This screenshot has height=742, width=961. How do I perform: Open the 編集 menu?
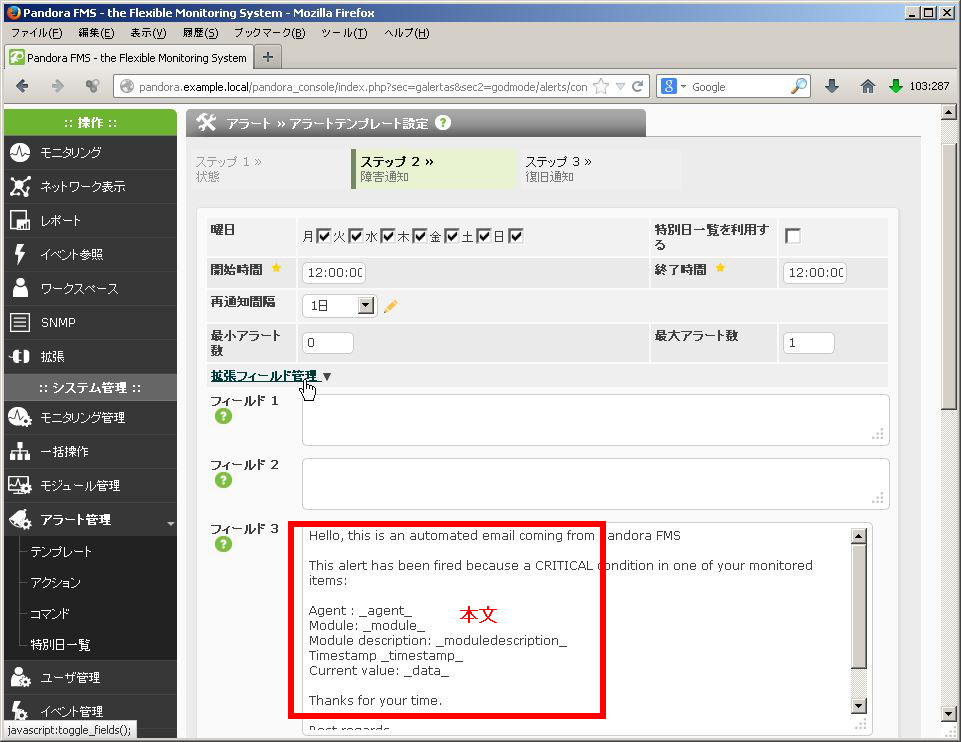(96, 33)
